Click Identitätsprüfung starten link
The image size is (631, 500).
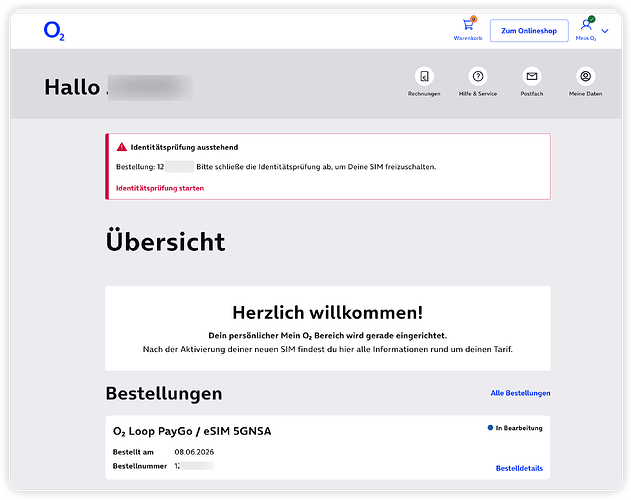(160, 188)
